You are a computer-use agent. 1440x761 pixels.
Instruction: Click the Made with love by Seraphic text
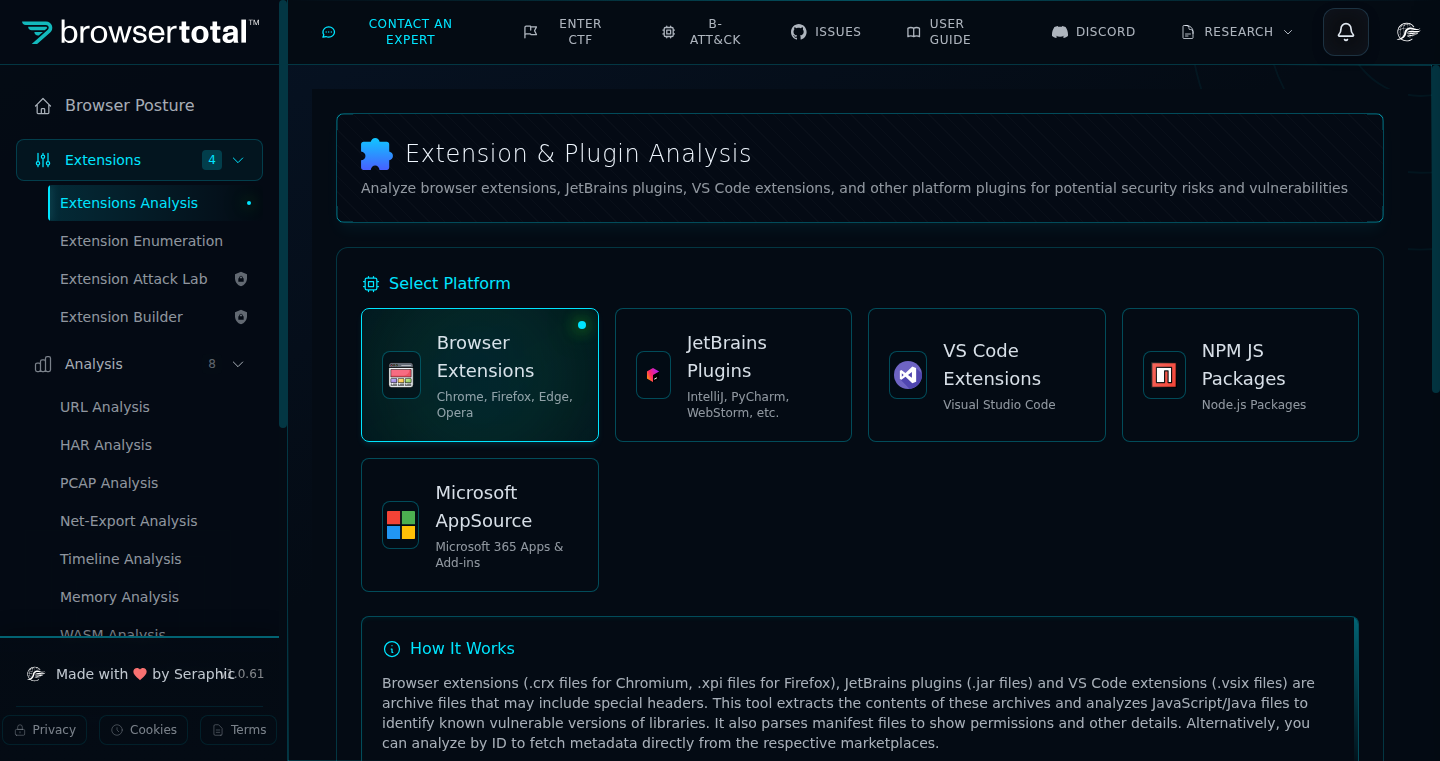click(145, 674)
